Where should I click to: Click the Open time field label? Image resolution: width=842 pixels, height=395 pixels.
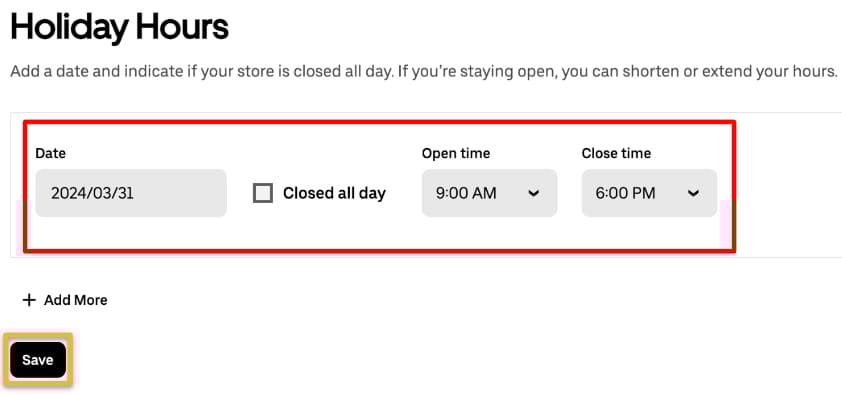pyautogui.click(x=456, y=153)
